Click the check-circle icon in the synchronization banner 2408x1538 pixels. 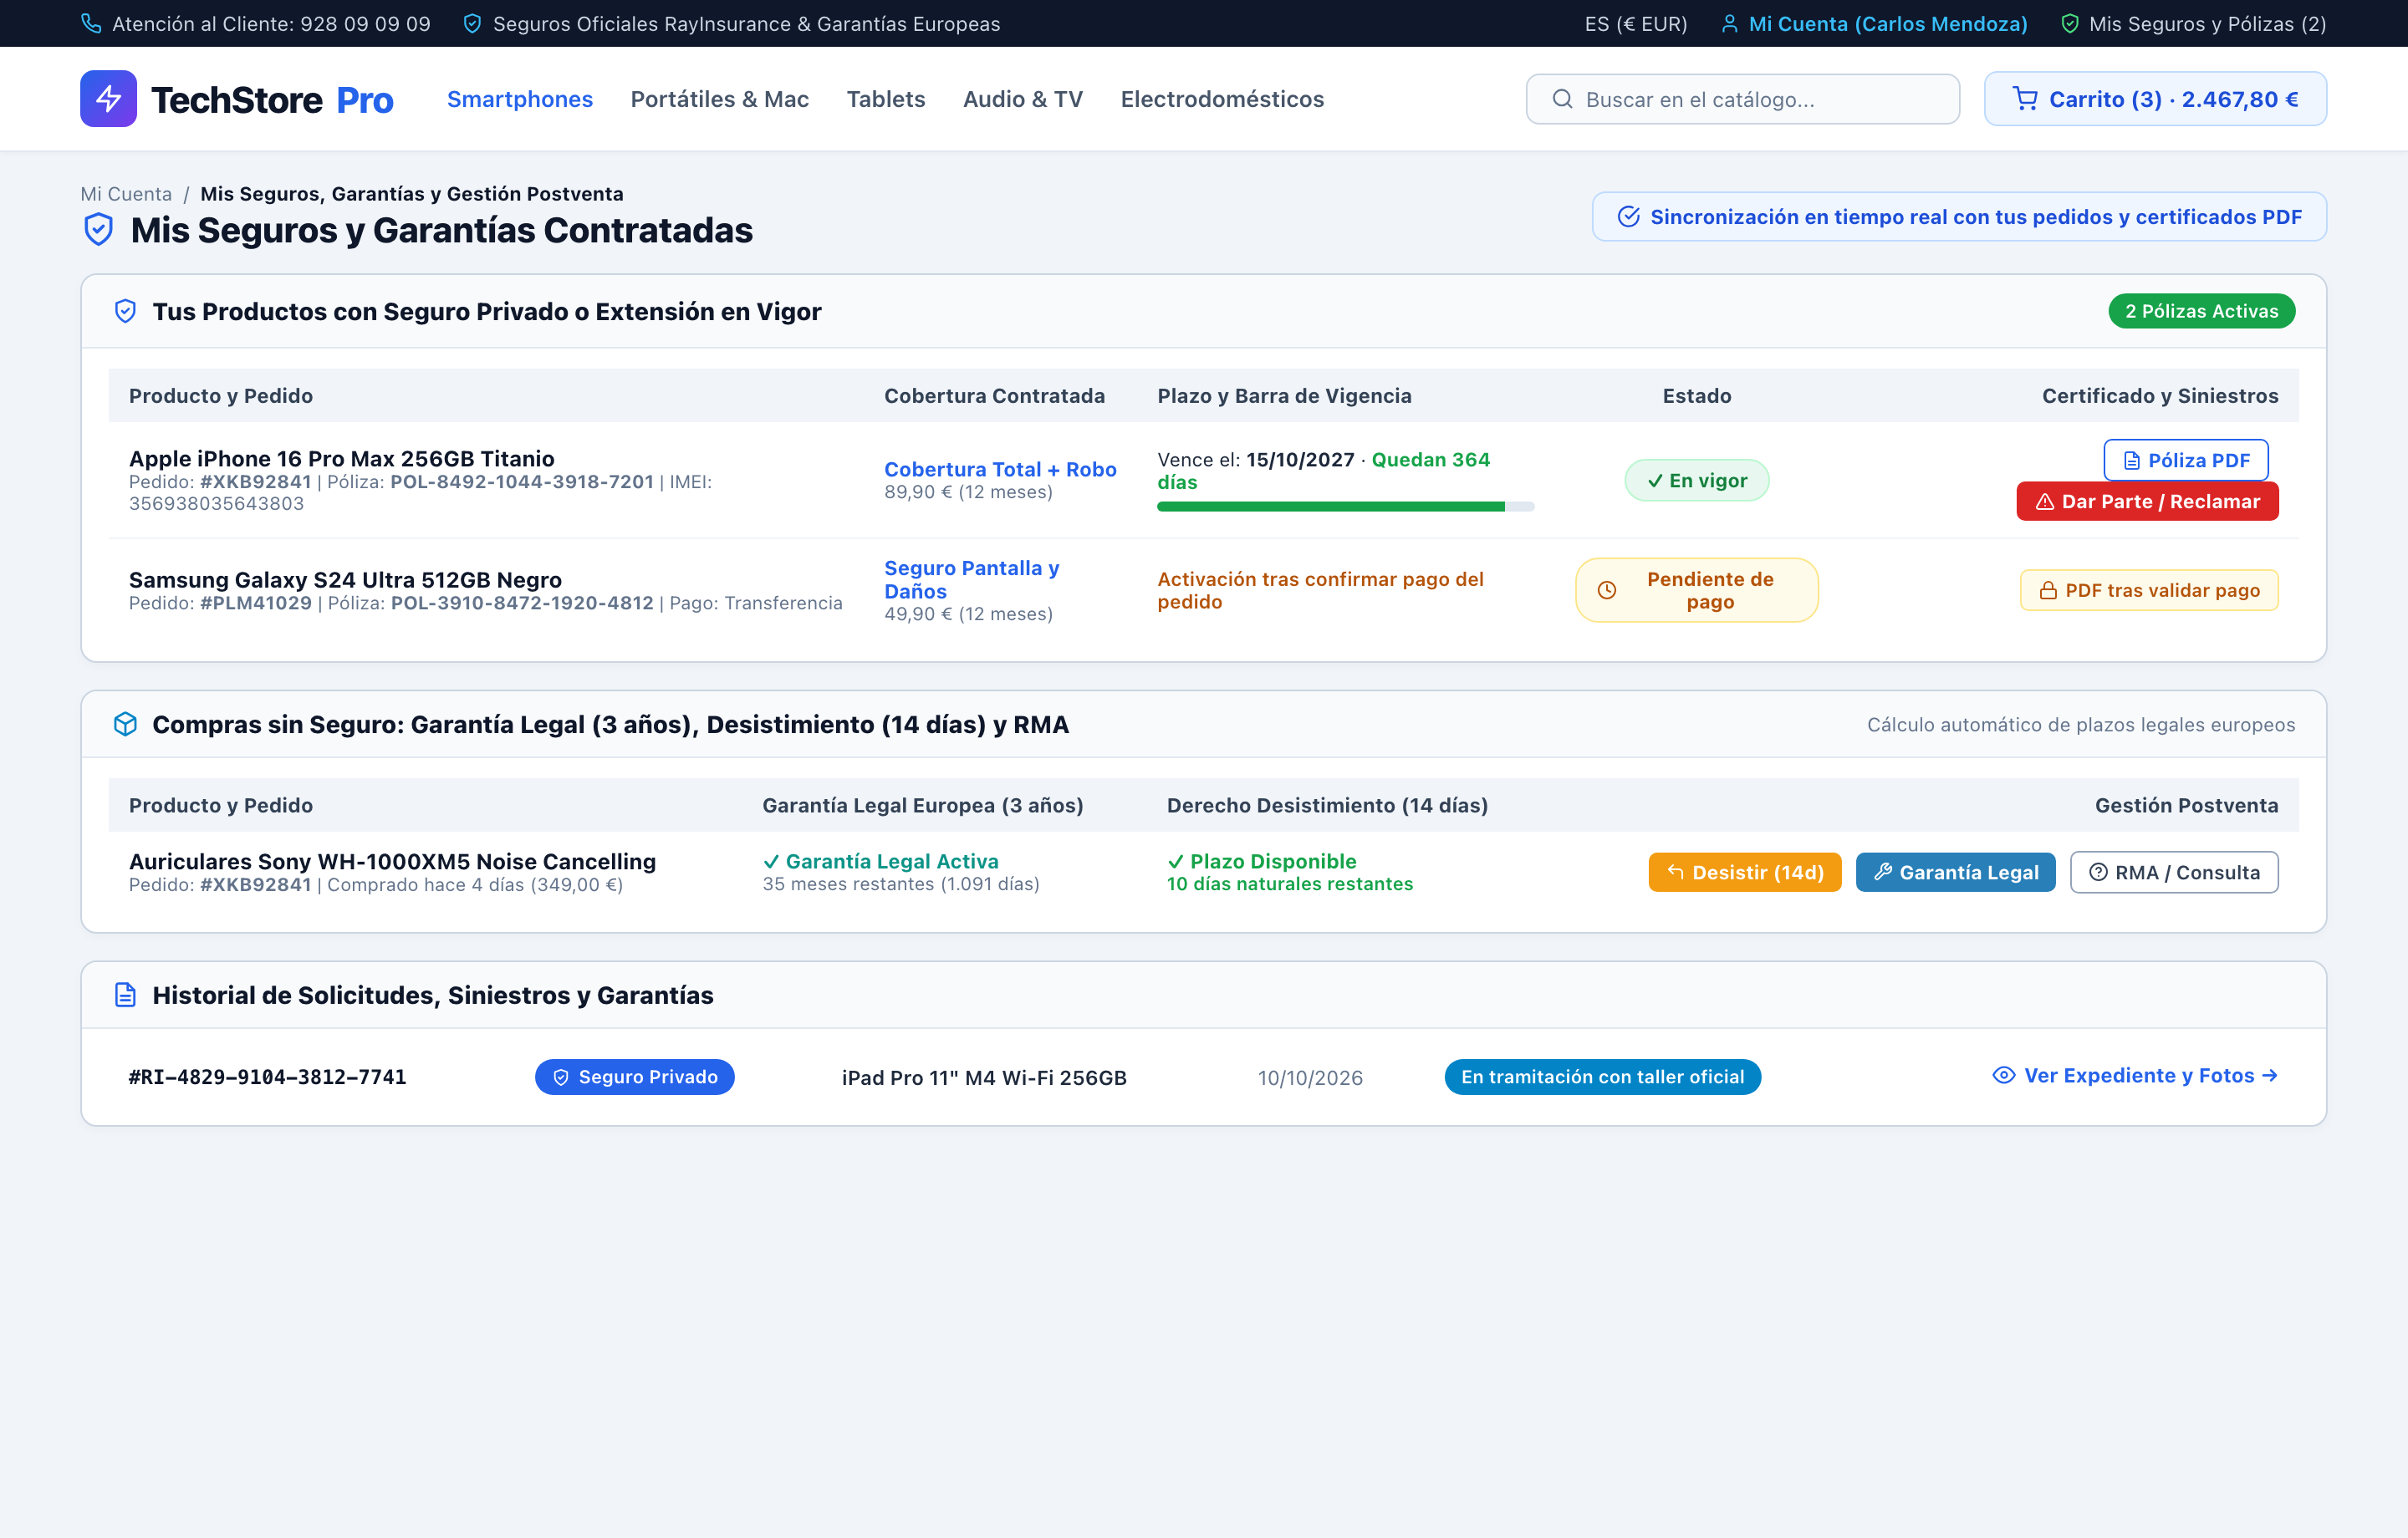tap(1628, 217)
